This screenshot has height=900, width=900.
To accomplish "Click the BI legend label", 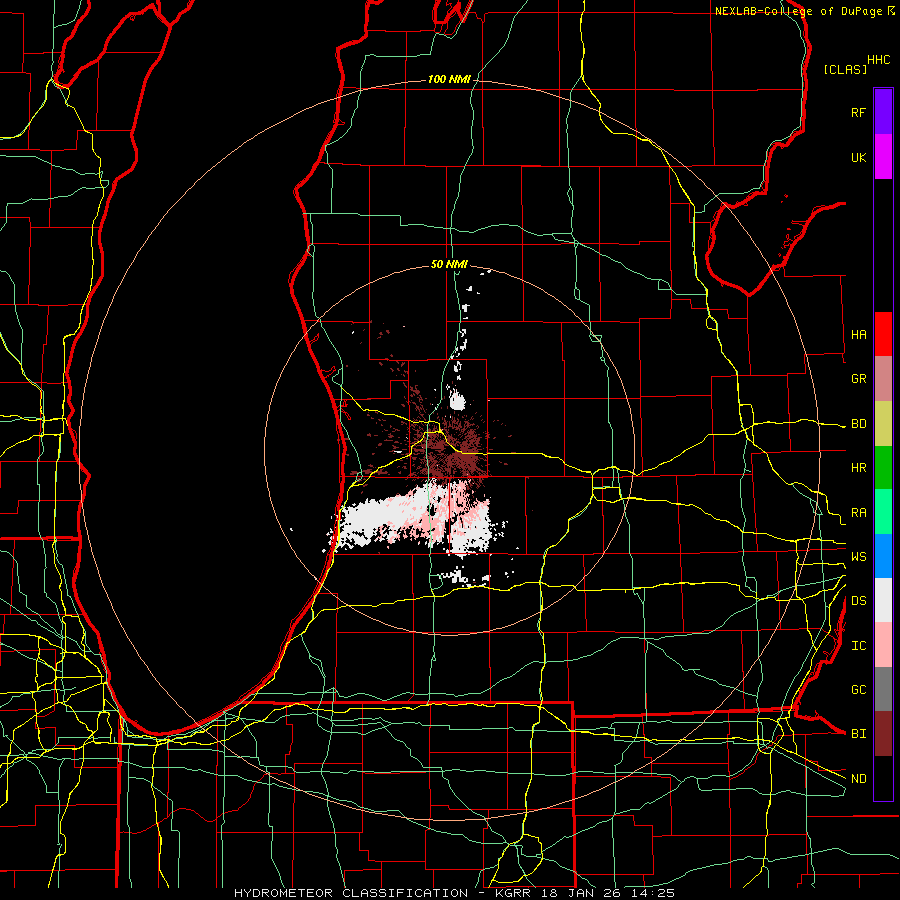I will coord(858,734).
